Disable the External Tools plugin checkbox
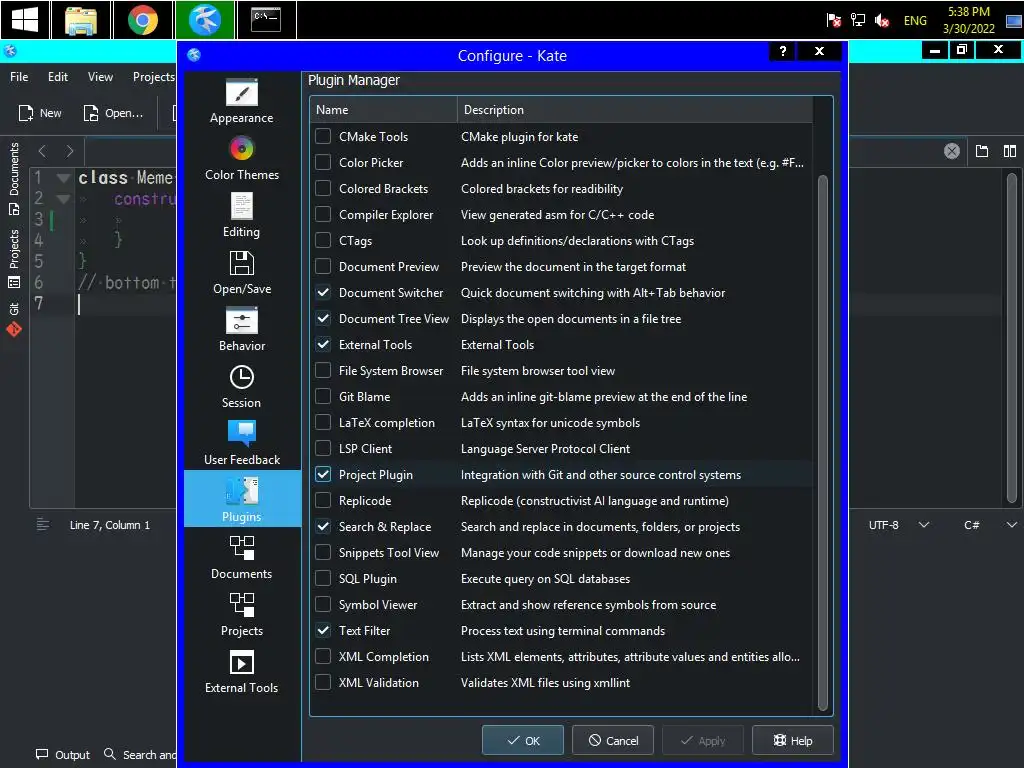Image resolution: width=1024 pixels, height=768 pixels. pos(323,345)
